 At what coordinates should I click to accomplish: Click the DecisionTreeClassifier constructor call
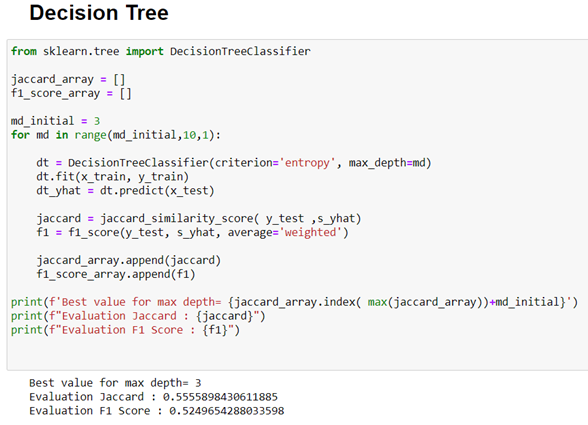point(234,163)
